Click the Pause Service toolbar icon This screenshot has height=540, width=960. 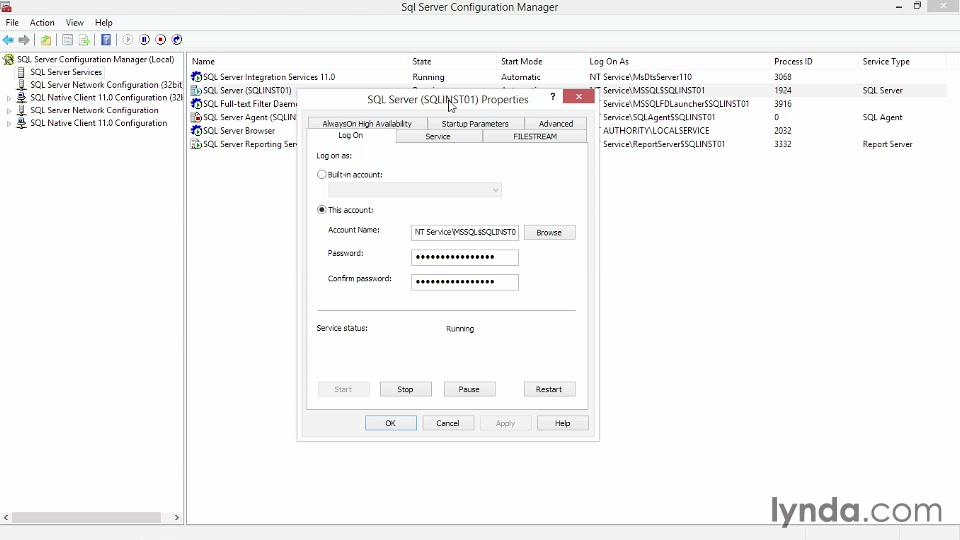point(144,40)
